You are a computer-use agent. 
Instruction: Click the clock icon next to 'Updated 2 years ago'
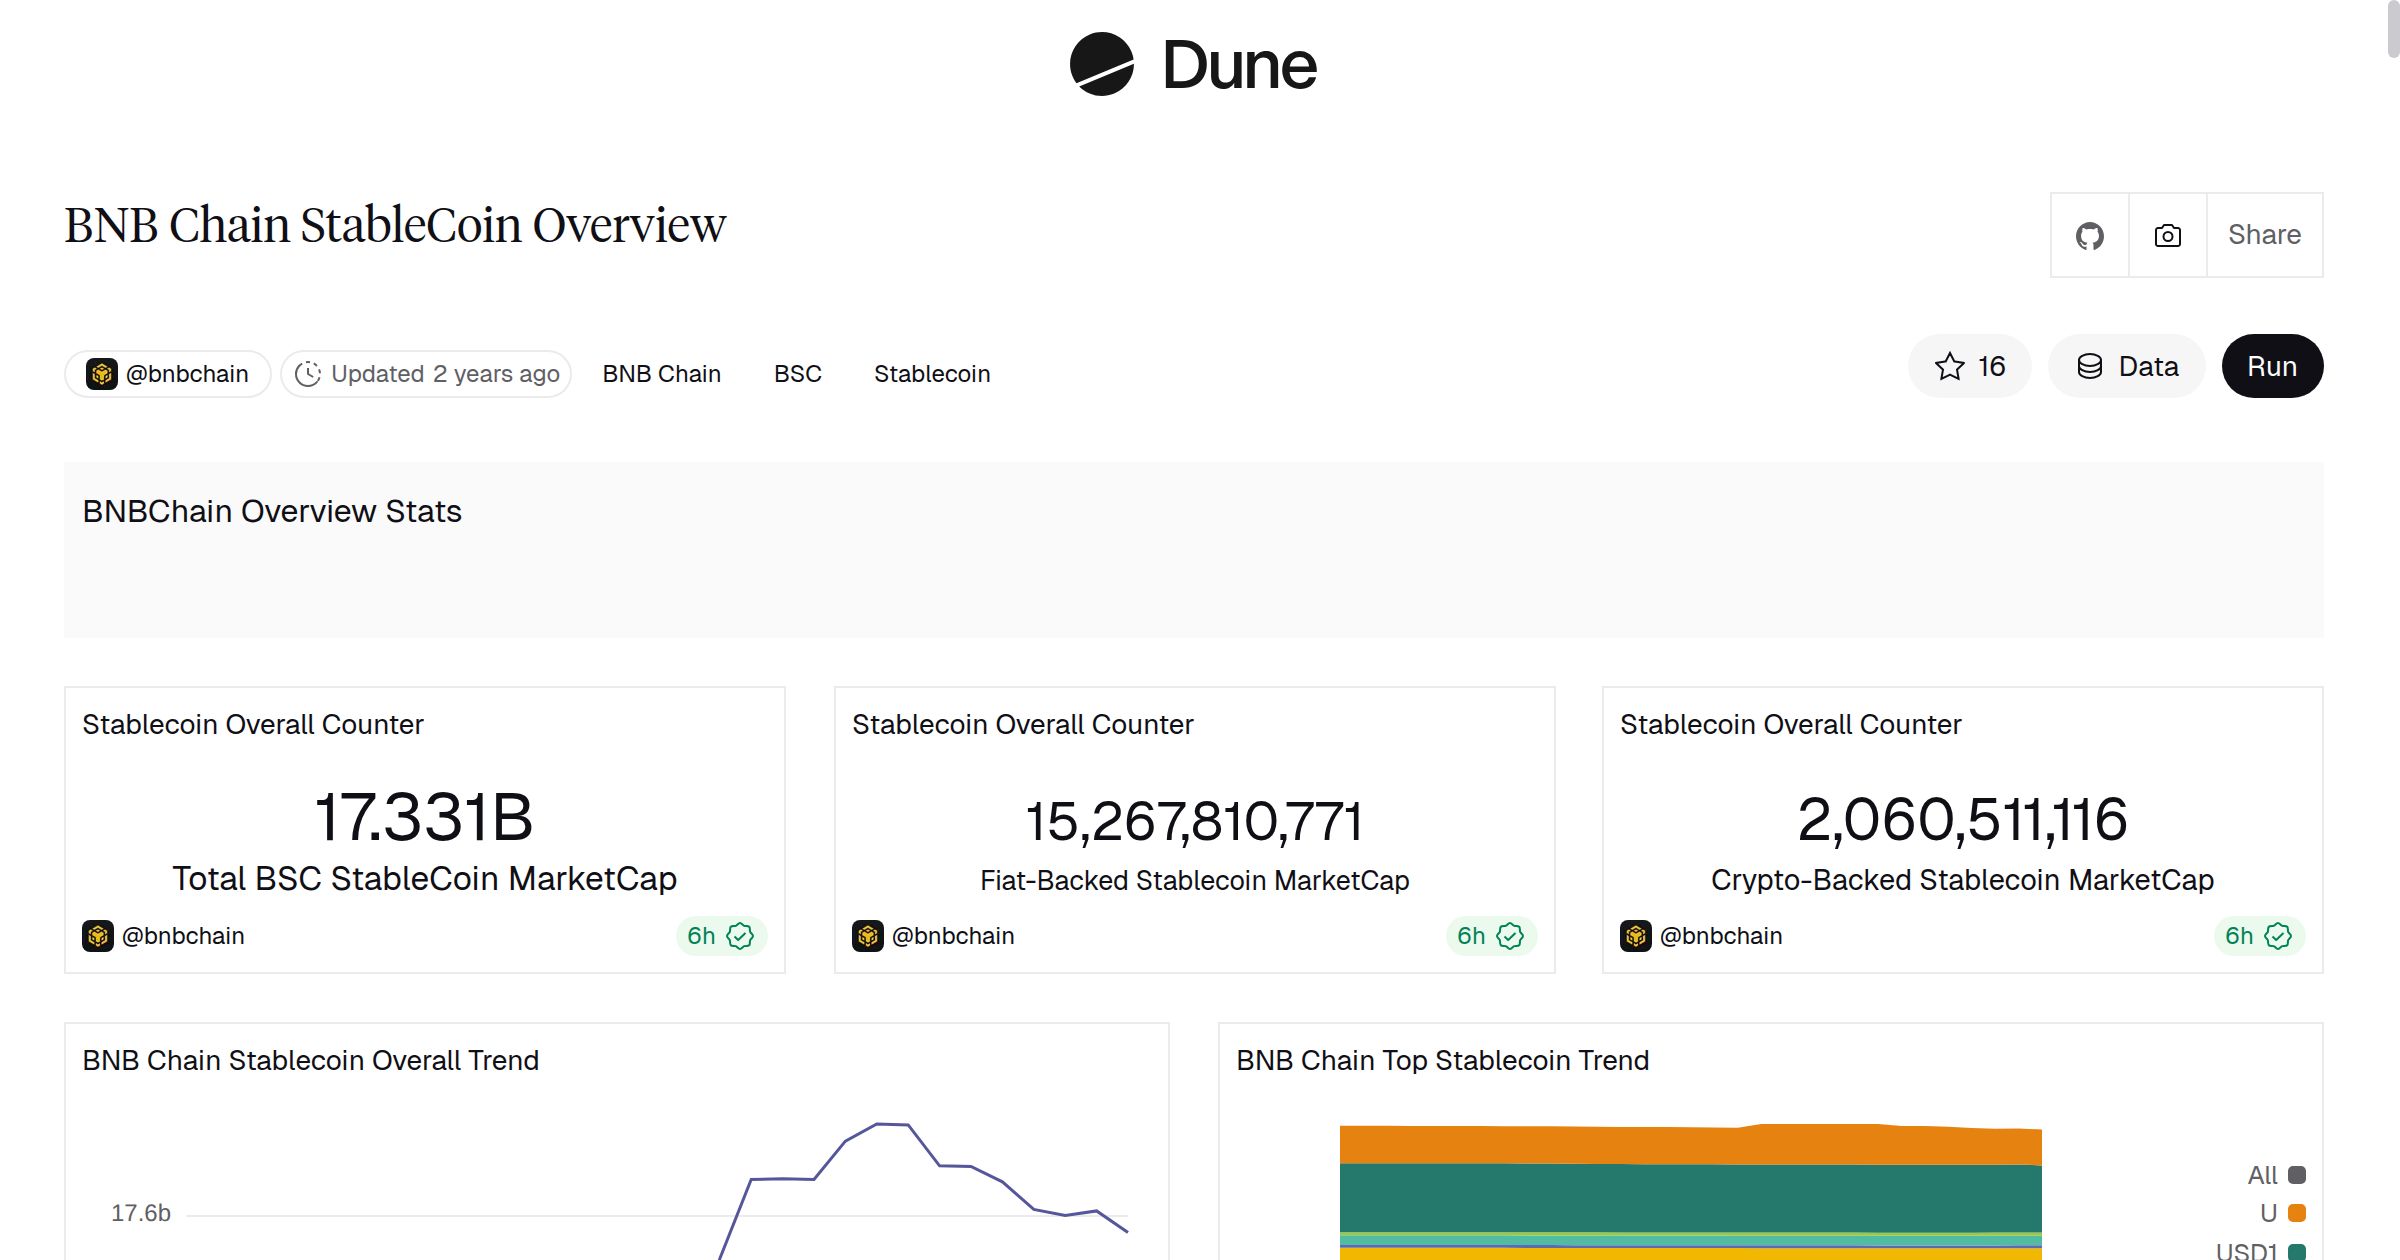(x=309, y=373)
